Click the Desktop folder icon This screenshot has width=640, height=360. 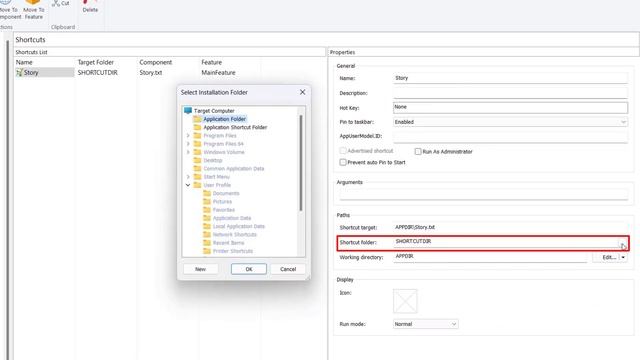(x=198, y=160)
